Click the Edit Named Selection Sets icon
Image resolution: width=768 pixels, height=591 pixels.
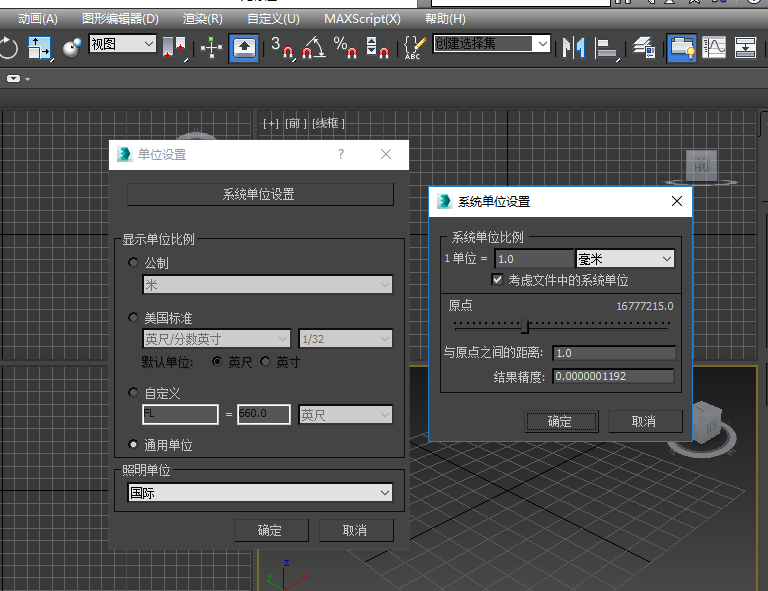413,47
